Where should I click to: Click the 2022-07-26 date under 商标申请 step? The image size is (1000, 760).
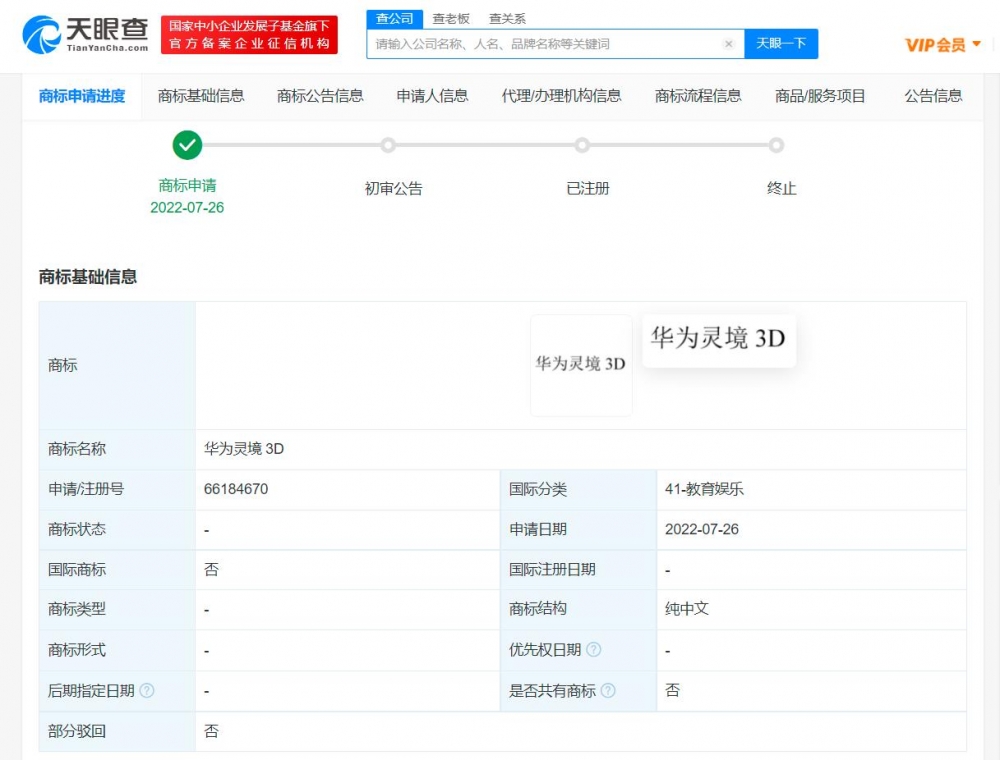tap(187, 208)
